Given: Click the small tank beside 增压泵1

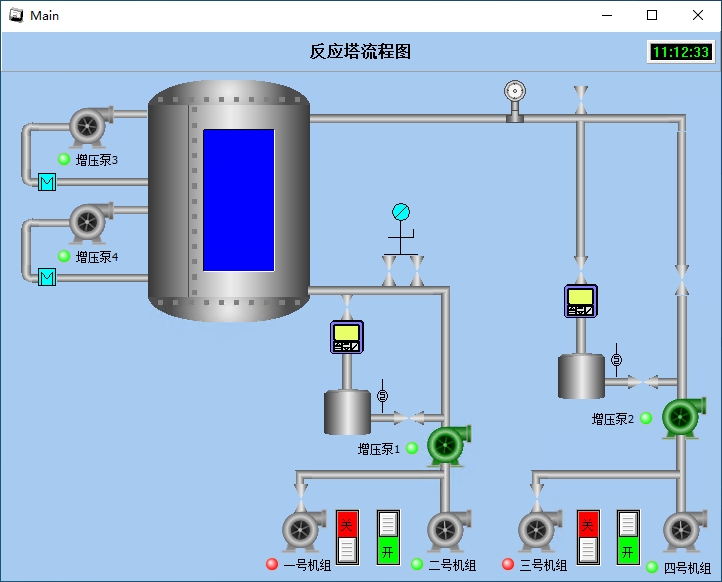Looking at the screenshot, I should [x=347, y=412].
